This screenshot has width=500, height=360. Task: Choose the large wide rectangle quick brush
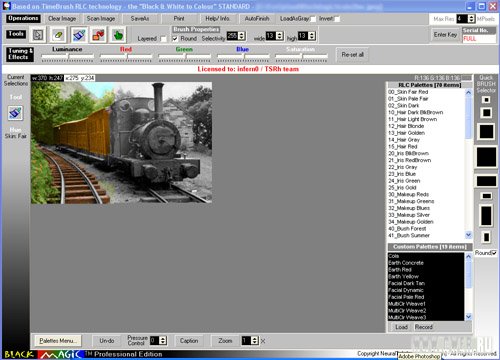486,181
